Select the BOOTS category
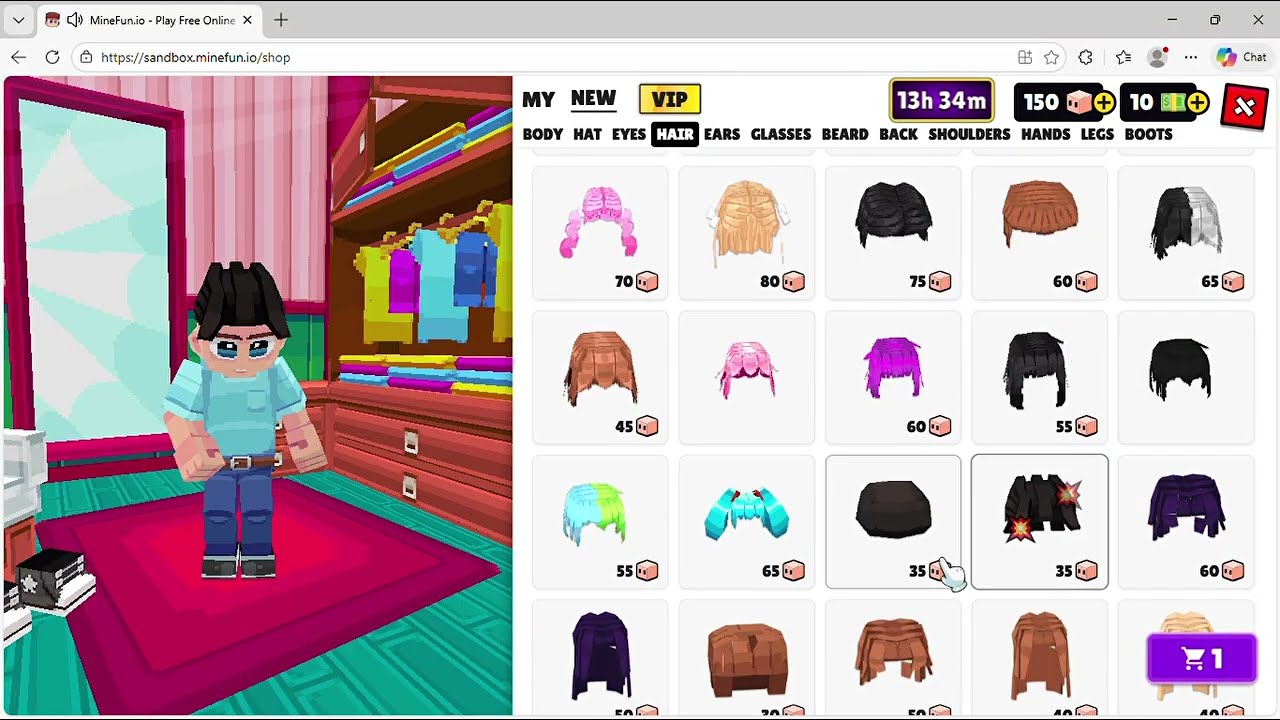This screenshot has width=1280, height=720. [1148, 134]
